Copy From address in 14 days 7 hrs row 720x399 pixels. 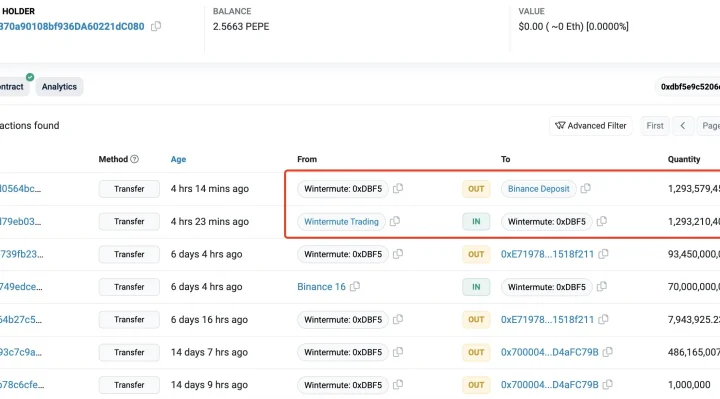(398, 352)
